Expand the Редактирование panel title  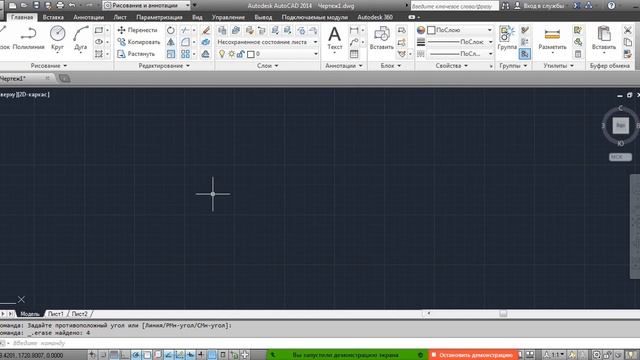click(164, 66)
